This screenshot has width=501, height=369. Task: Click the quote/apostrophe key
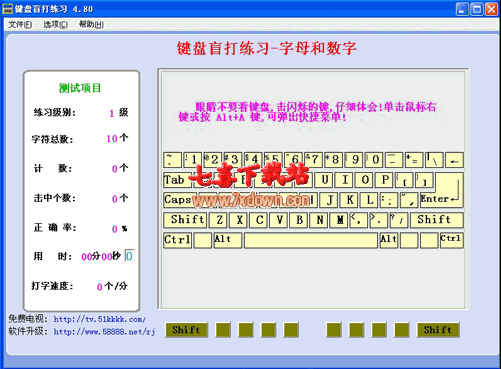pyautogui.click(x=409, y=200)
